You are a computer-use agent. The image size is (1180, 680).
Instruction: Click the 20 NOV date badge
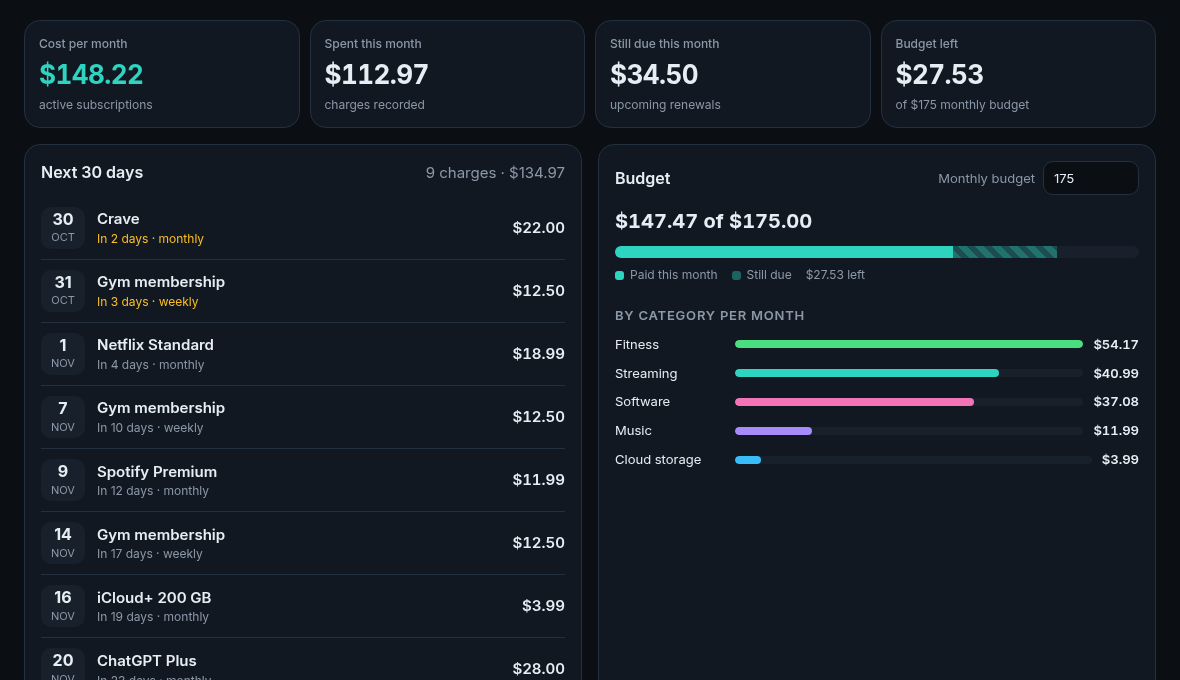(62, 664)
